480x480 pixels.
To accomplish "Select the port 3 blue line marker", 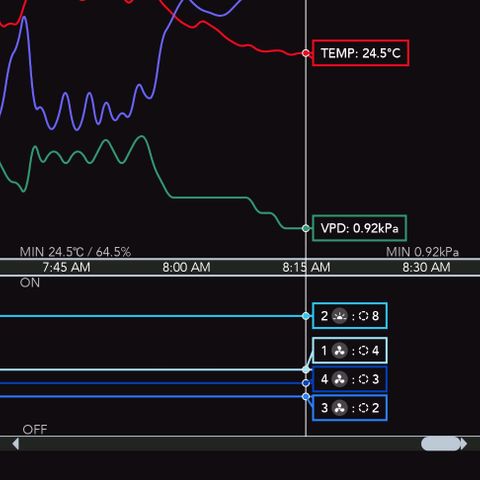I will pyautogui.click(x=306, y=397).
